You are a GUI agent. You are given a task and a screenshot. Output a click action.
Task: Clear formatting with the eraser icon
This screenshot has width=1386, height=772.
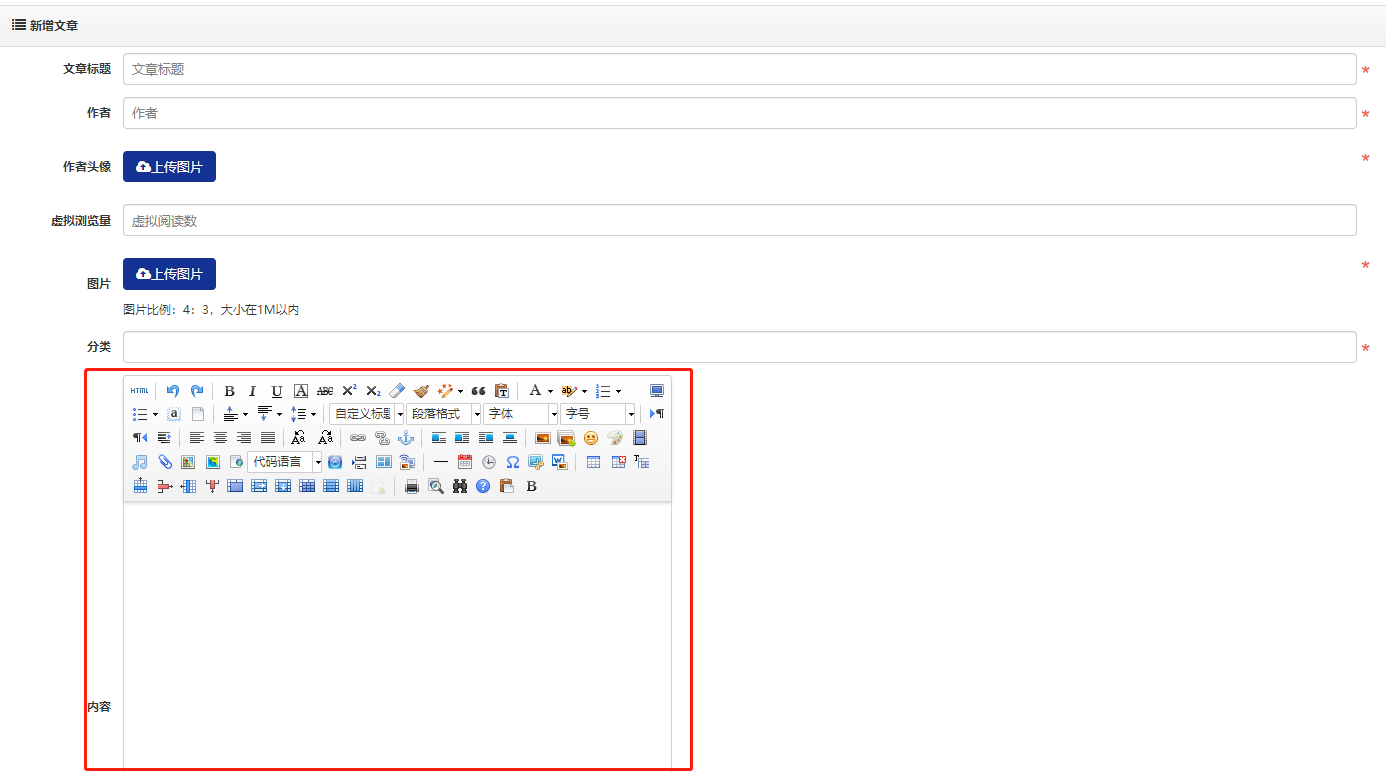pos(397,390)
